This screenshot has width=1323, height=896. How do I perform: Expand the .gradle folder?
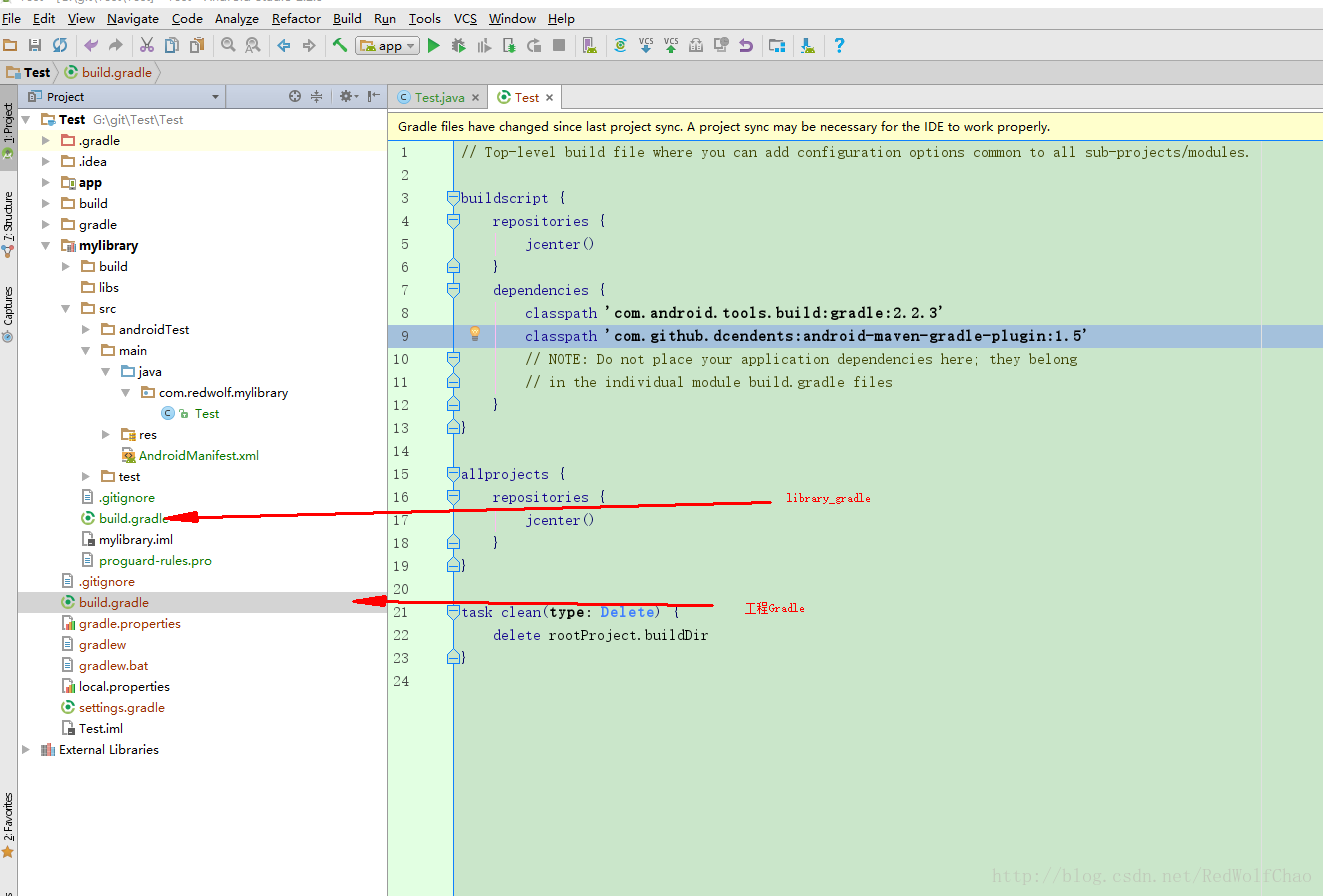tap(45, 140)
